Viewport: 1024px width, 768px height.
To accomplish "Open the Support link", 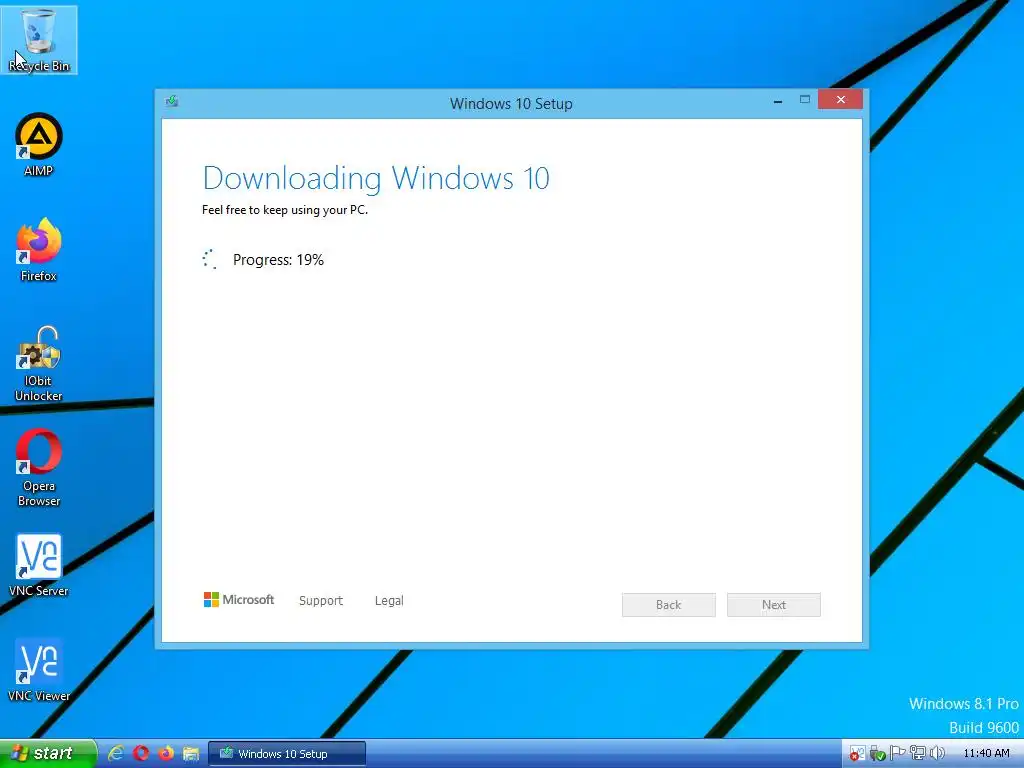I will coord(321,601).
